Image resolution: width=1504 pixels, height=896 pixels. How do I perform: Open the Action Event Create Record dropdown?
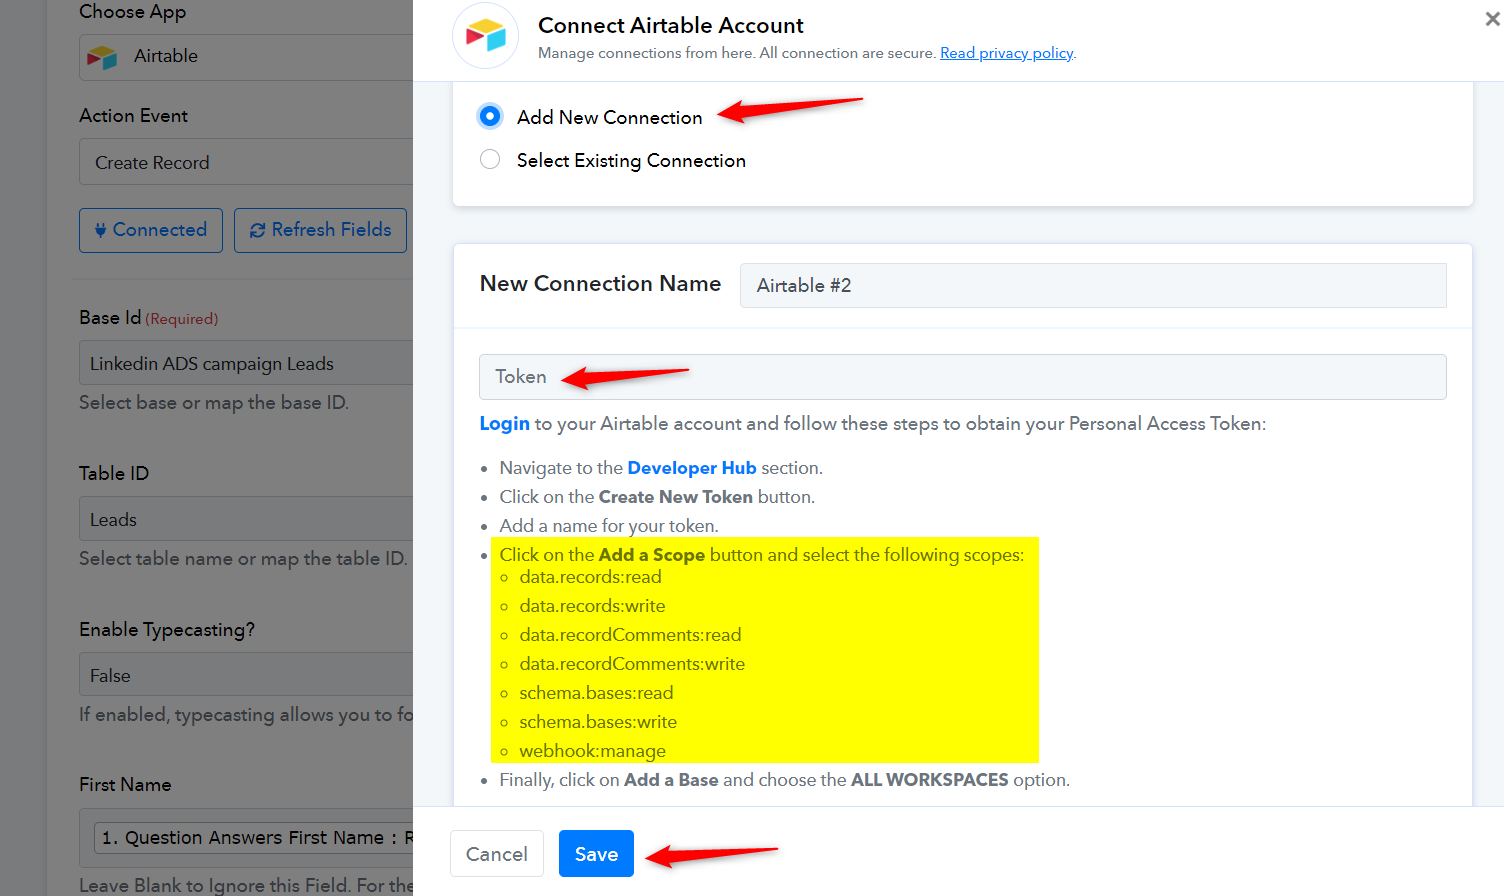(x=246, y=162)
